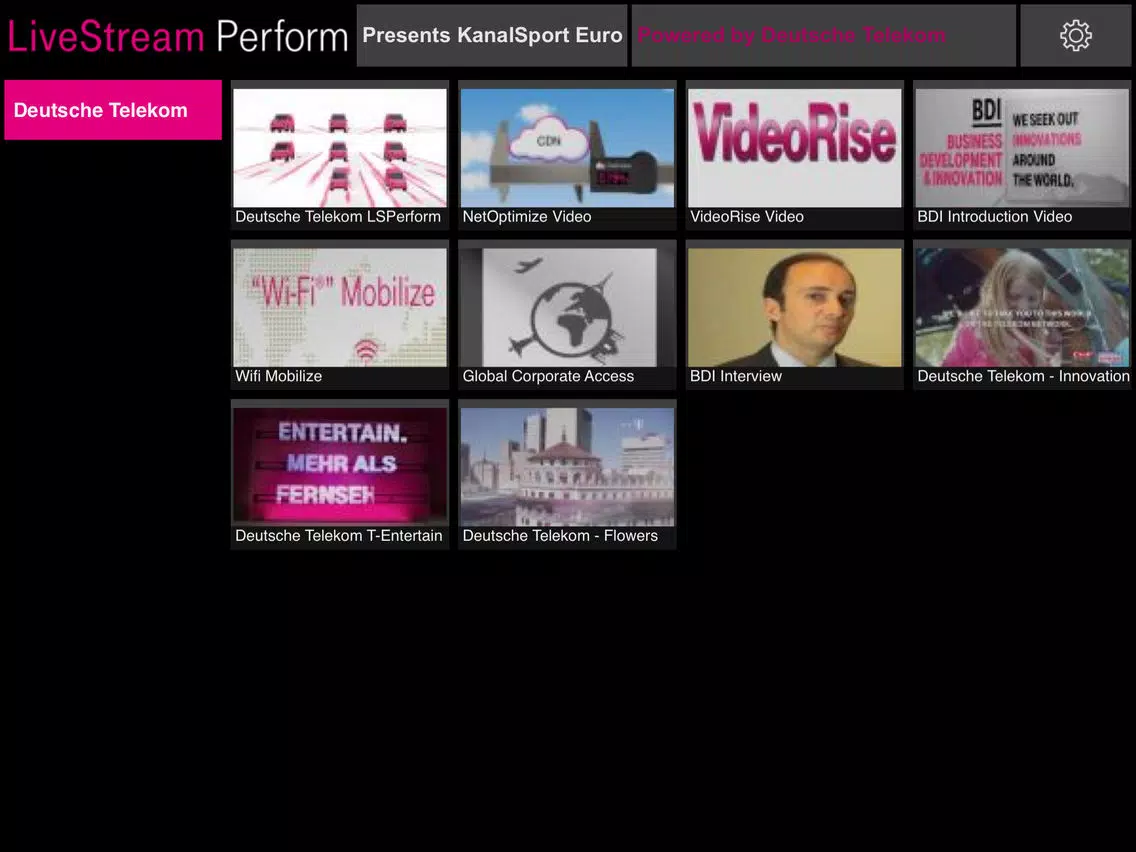This screenshot has height=852, width=1136.
Task: Click the LiveStream Perform logo
Action: (178, 36)
